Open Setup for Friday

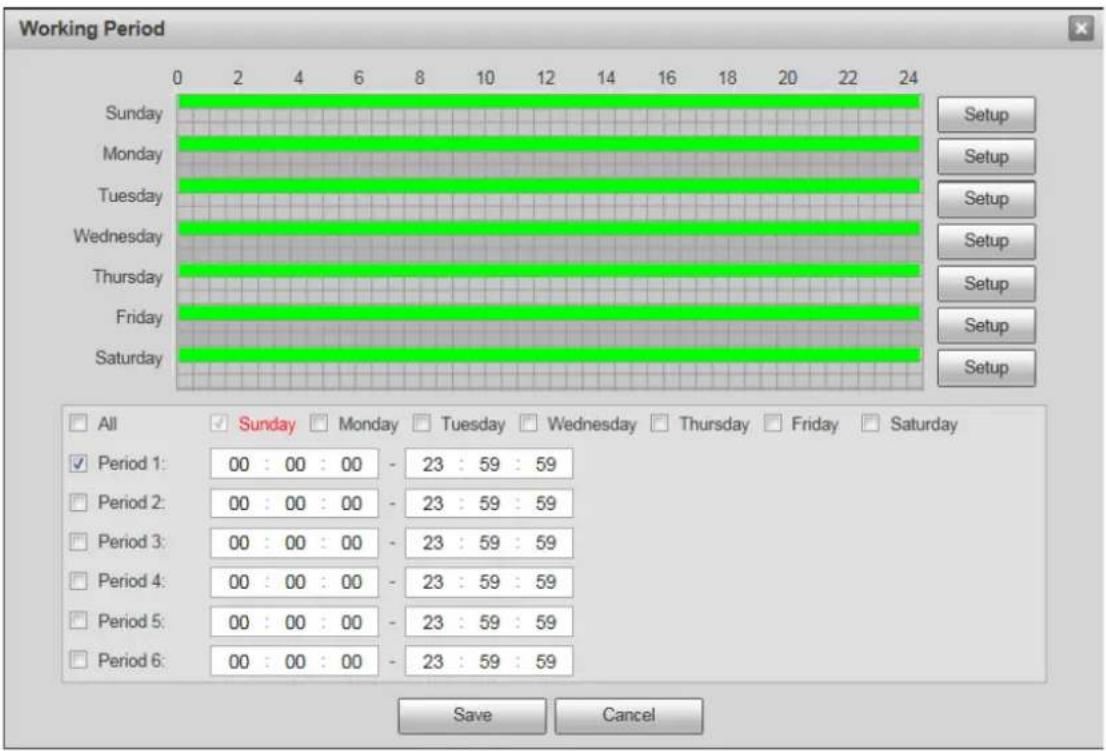coord(986,326)
